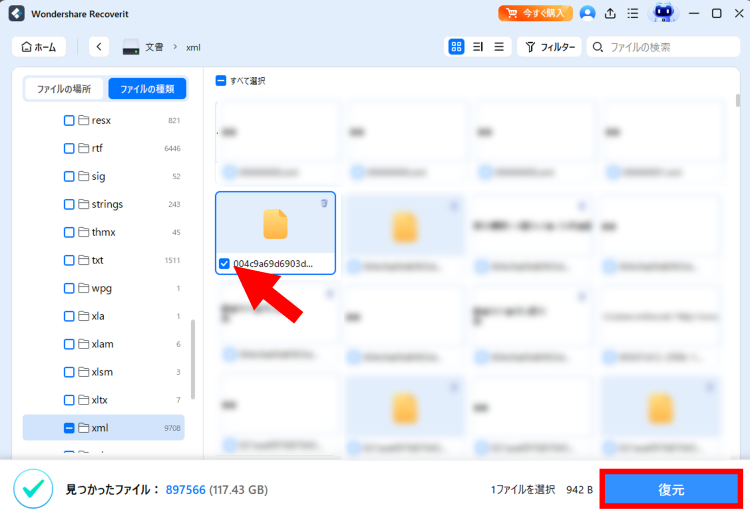Select the resx folder row
This screenshot has width=750, height=516.
click(104, 121)
